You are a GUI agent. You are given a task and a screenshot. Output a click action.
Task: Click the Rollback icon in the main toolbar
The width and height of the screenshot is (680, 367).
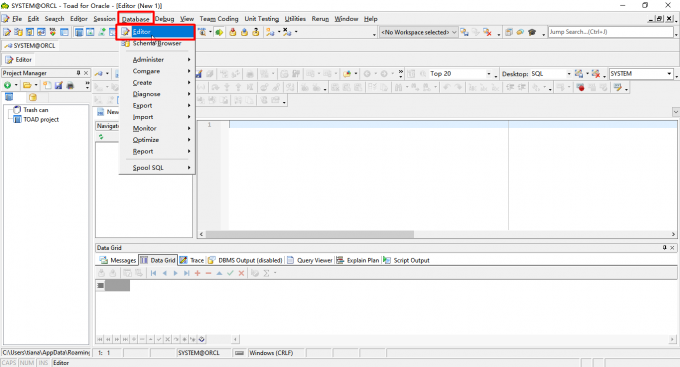[x=244, y=32]
